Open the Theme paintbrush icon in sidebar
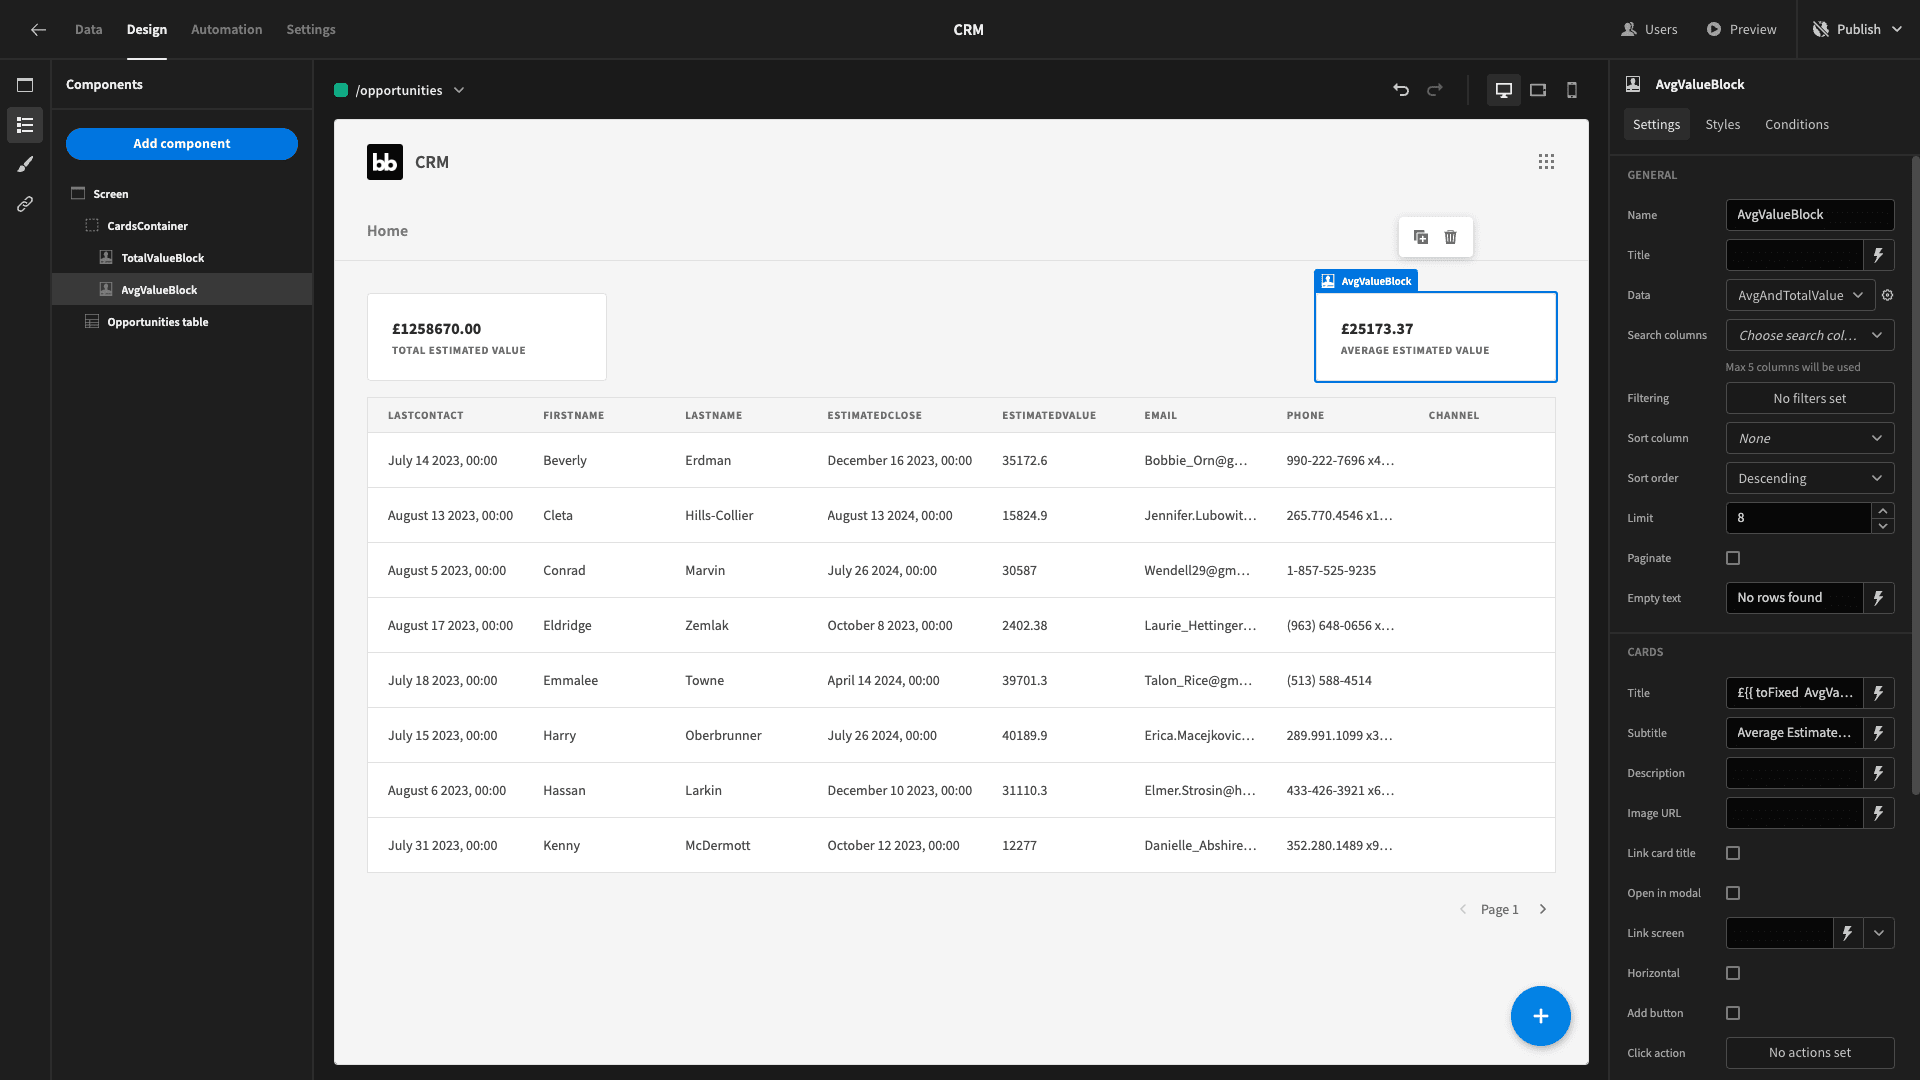Viewport: 1920px width, 1080px height. tap(25, 164)
